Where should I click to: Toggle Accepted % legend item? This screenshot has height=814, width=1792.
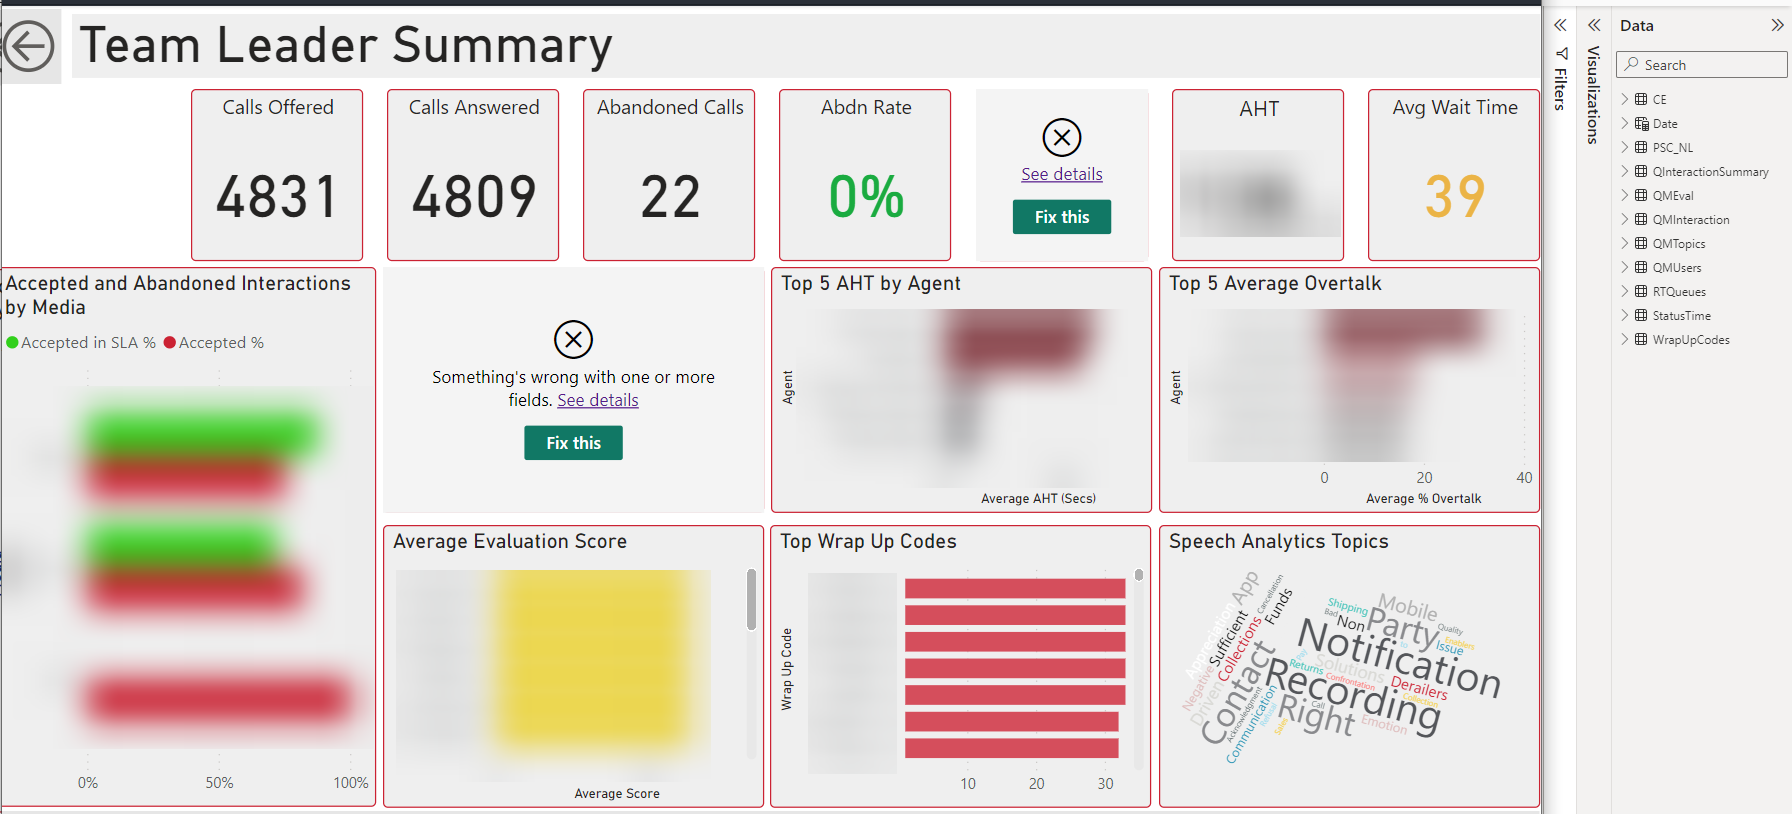(214, 342)
